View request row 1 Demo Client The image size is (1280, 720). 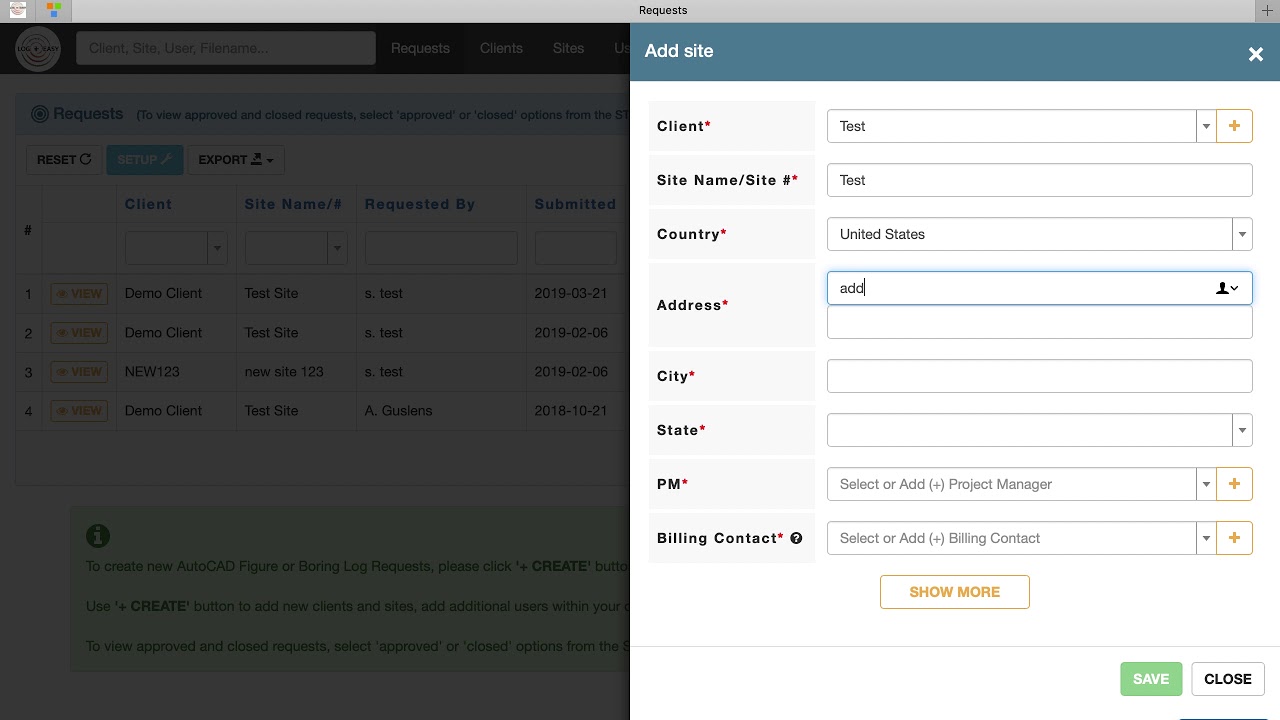79,294
